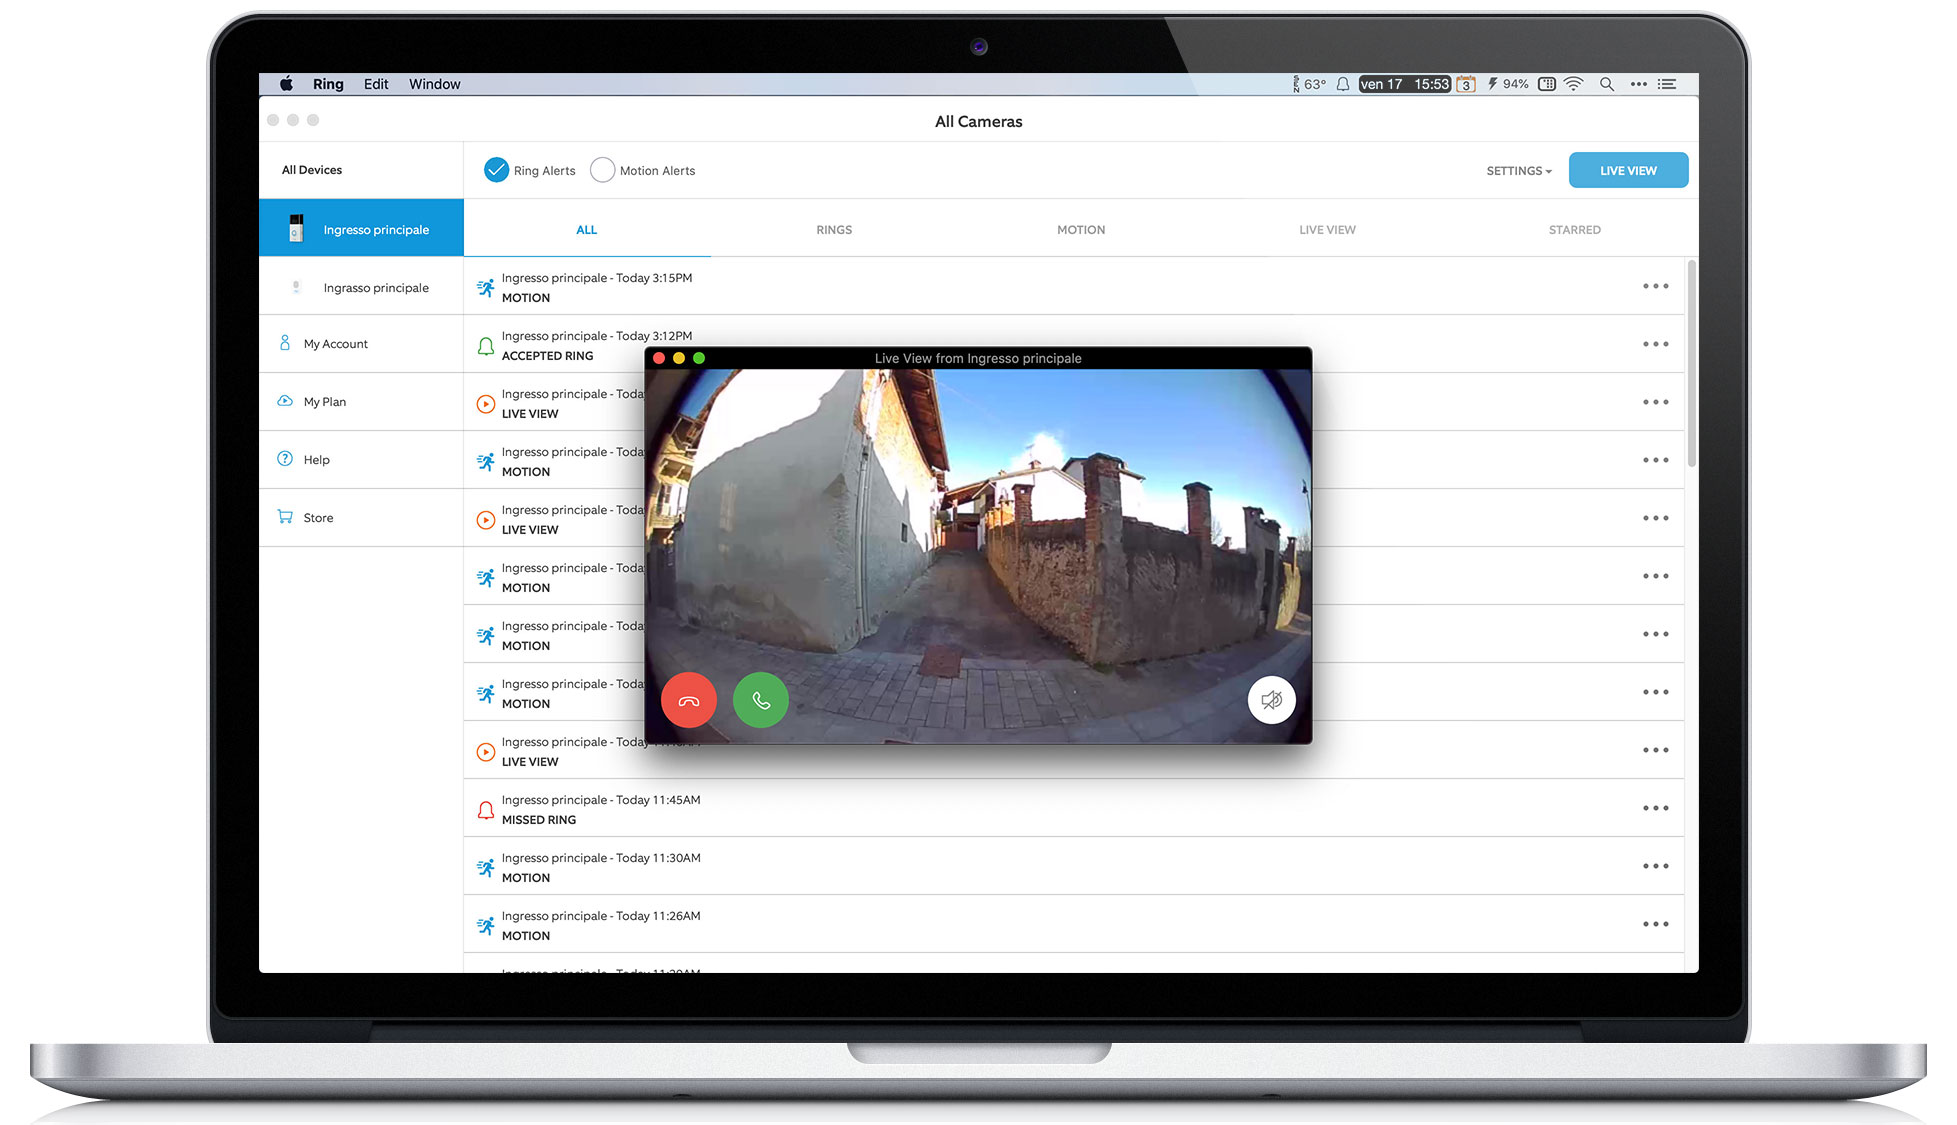Select the Today 11:30AM MOTION row

click(x=1073, y=867)
